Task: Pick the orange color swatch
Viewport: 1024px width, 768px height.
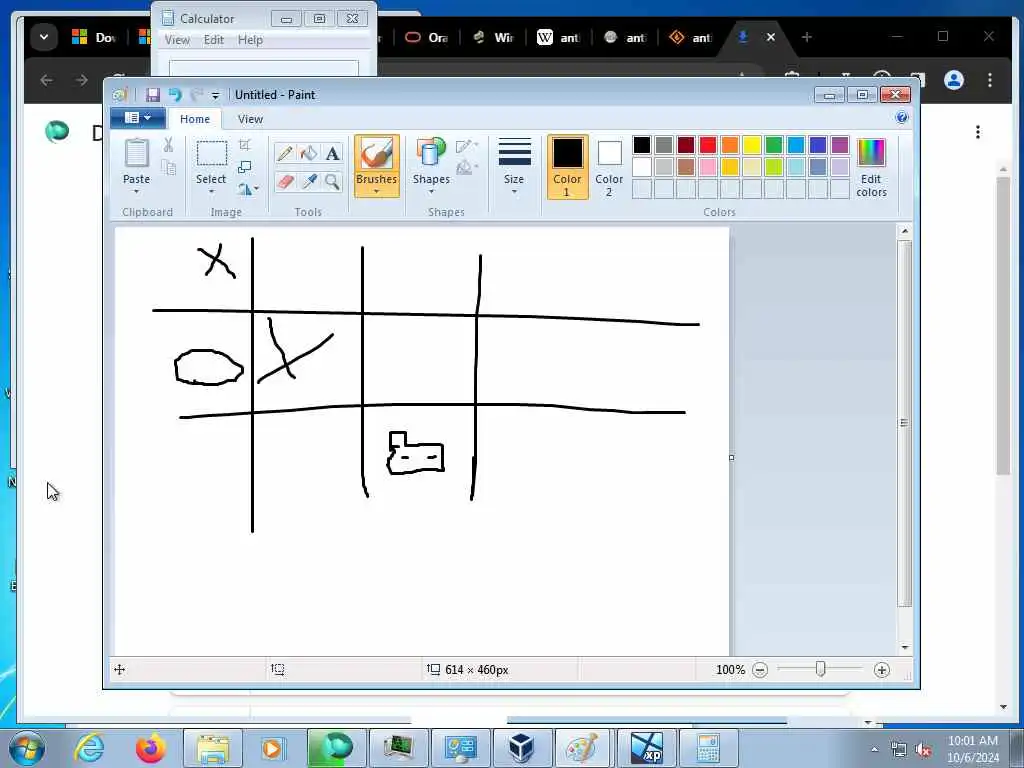Action: 730,145
